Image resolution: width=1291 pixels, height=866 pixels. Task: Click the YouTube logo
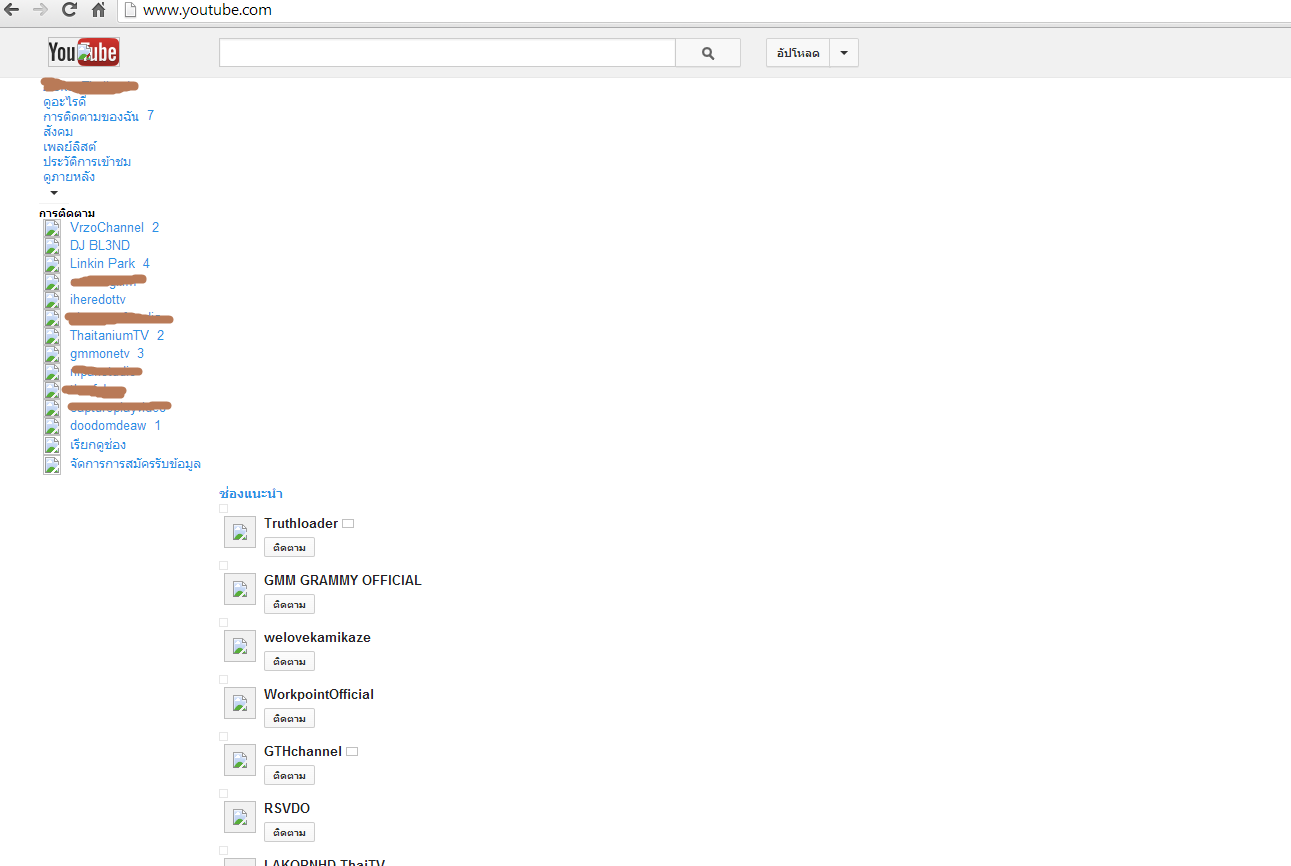point(84,52)
